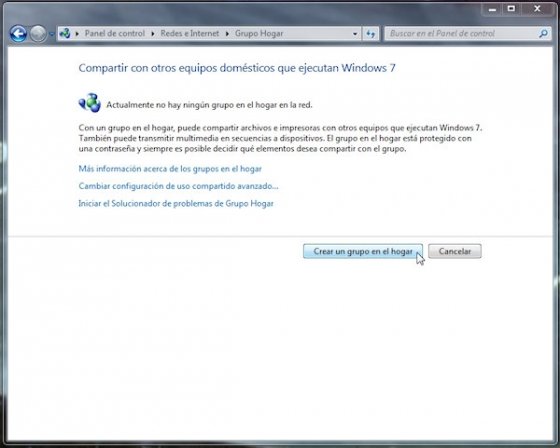Click Crear un grupo en el hogar

[363, 251]
